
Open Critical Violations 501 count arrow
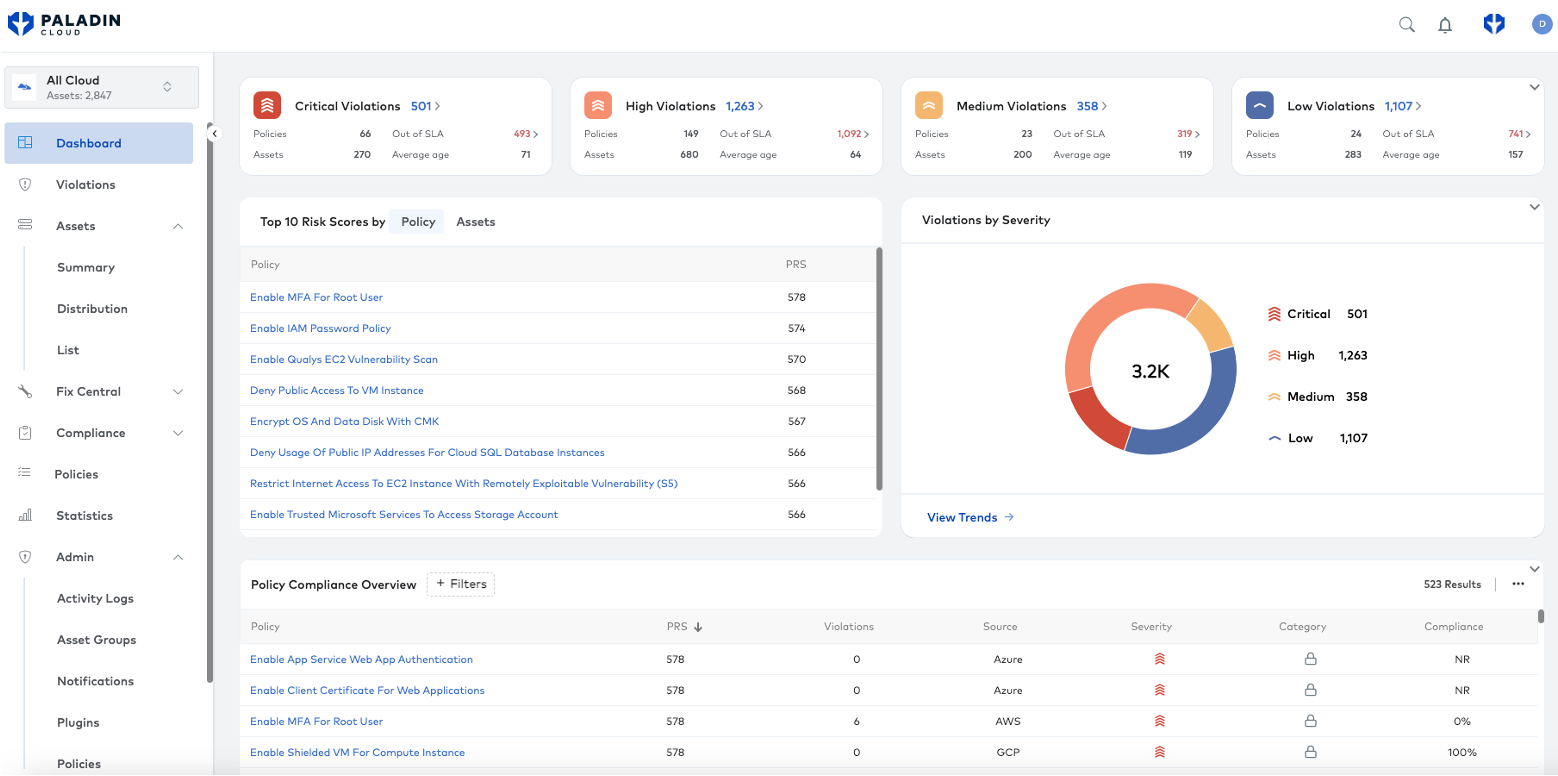tap(437, 106)
